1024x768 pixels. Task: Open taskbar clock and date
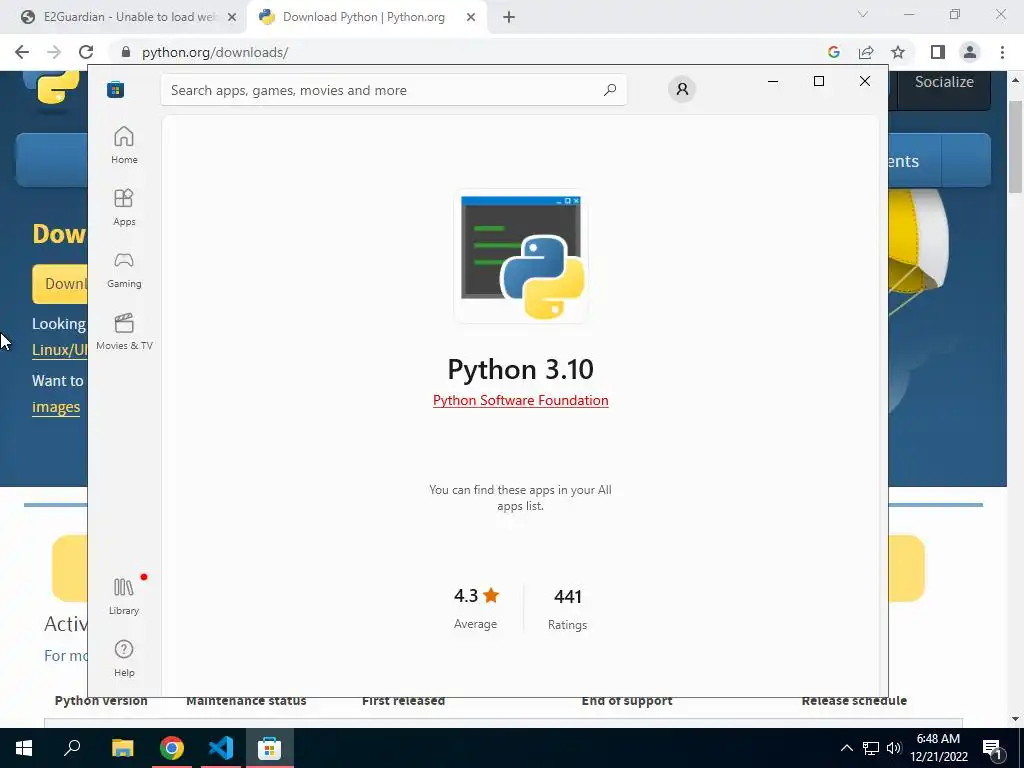938,748
